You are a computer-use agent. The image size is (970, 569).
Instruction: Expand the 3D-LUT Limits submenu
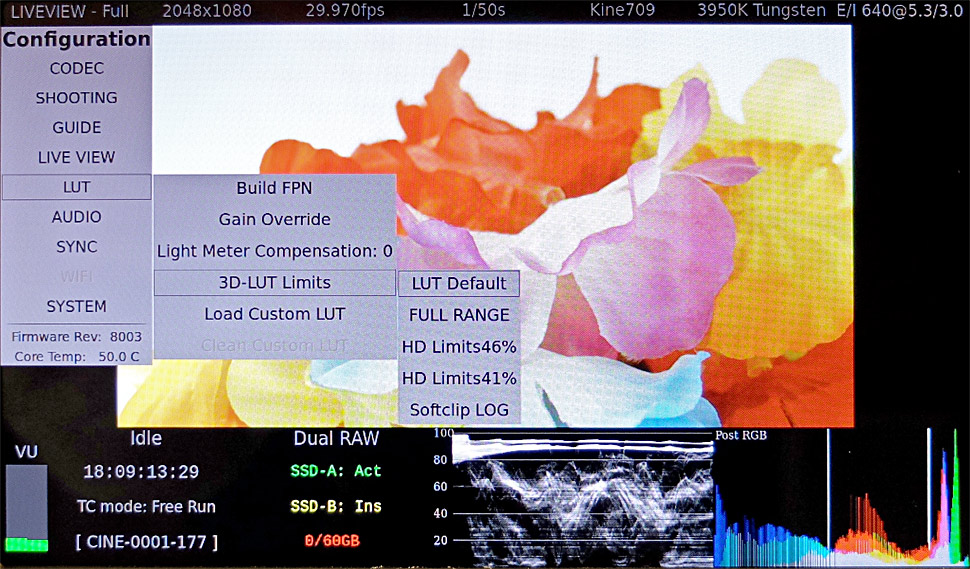point(274,283)
